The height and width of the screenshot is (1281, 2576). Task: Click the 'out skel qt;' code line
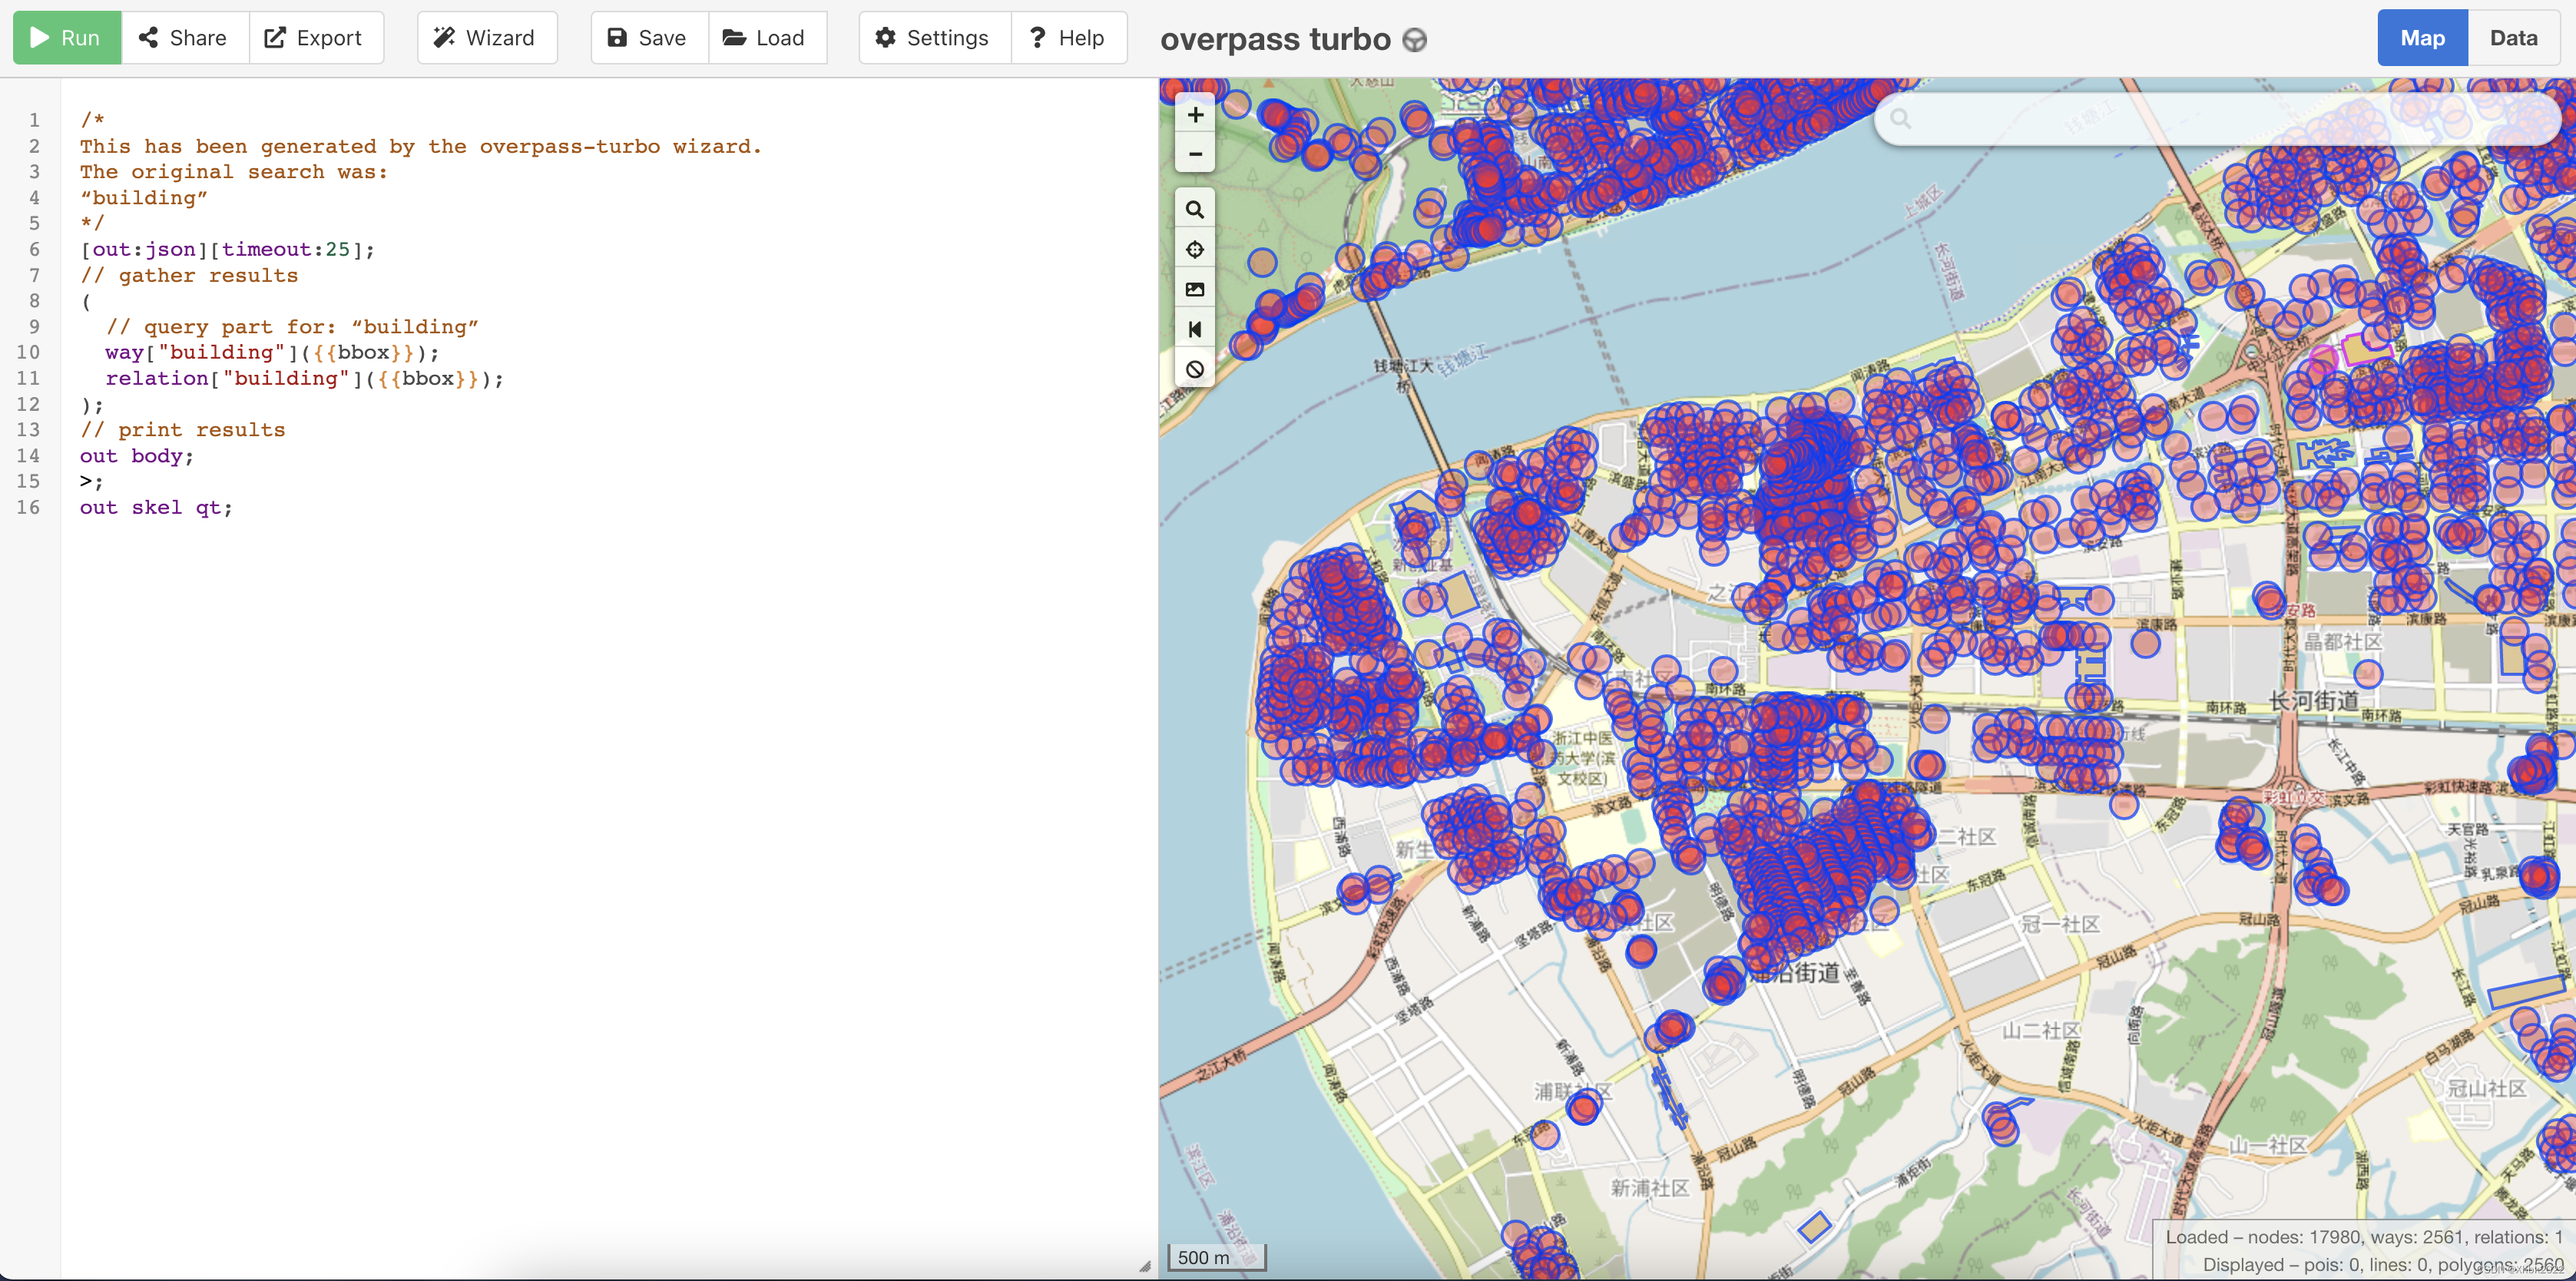(x=156, y=507)
